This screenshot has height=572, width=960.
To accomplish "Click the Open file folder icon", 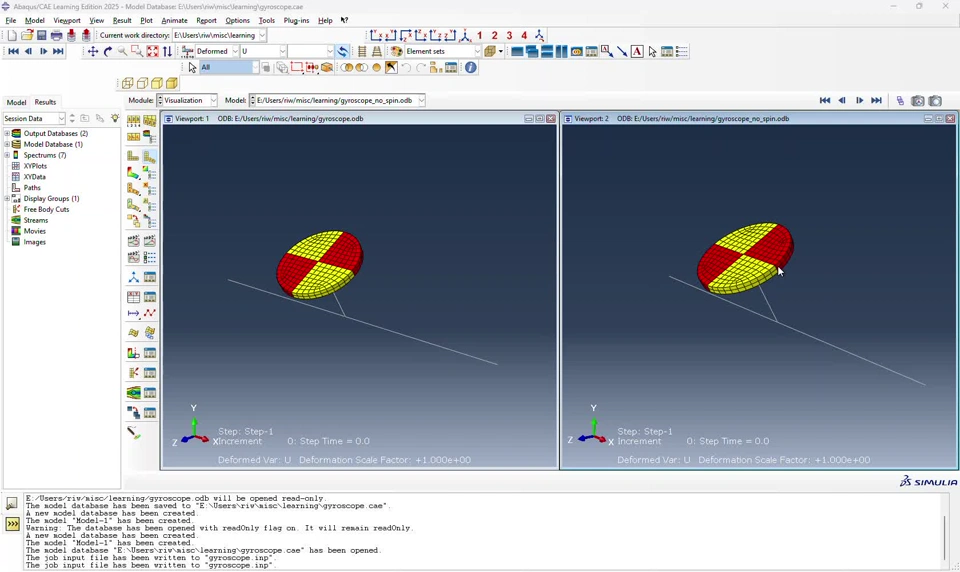I will click(x=27, y=36).
